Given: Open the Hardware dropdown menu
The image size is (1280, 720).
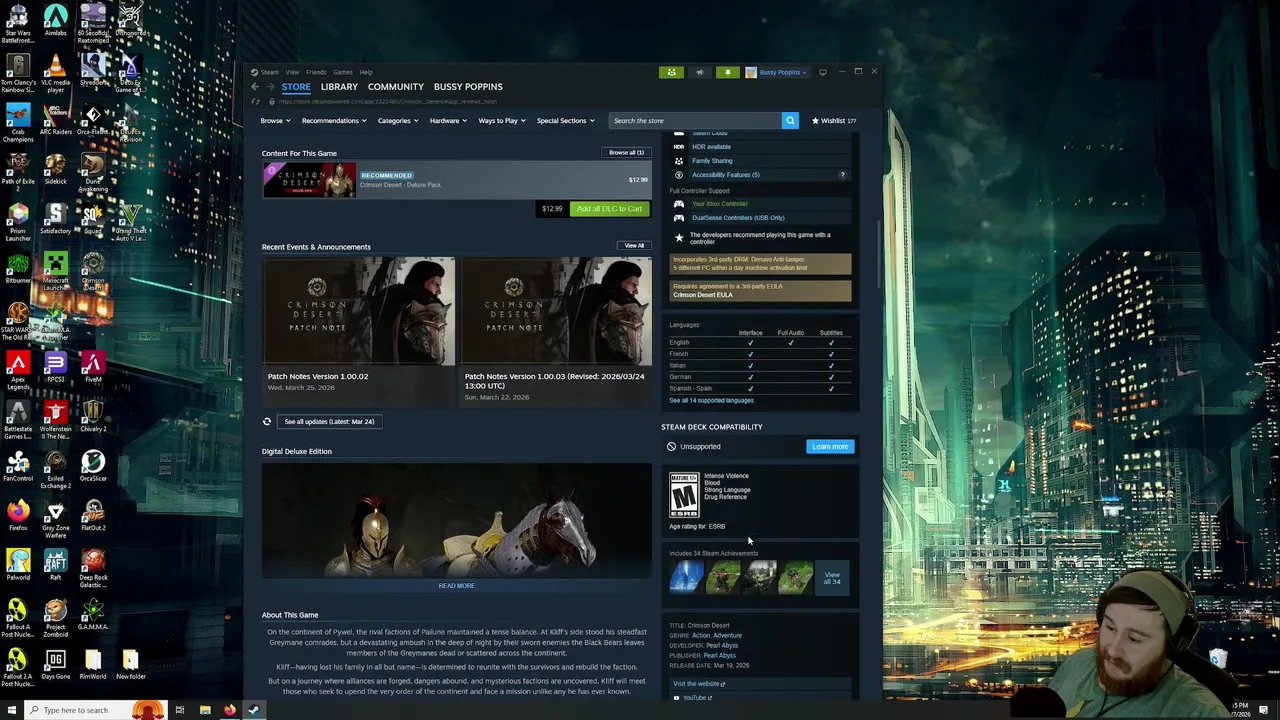Looking at the screenshot, I should pyautogui.click(x=448, y=121).
